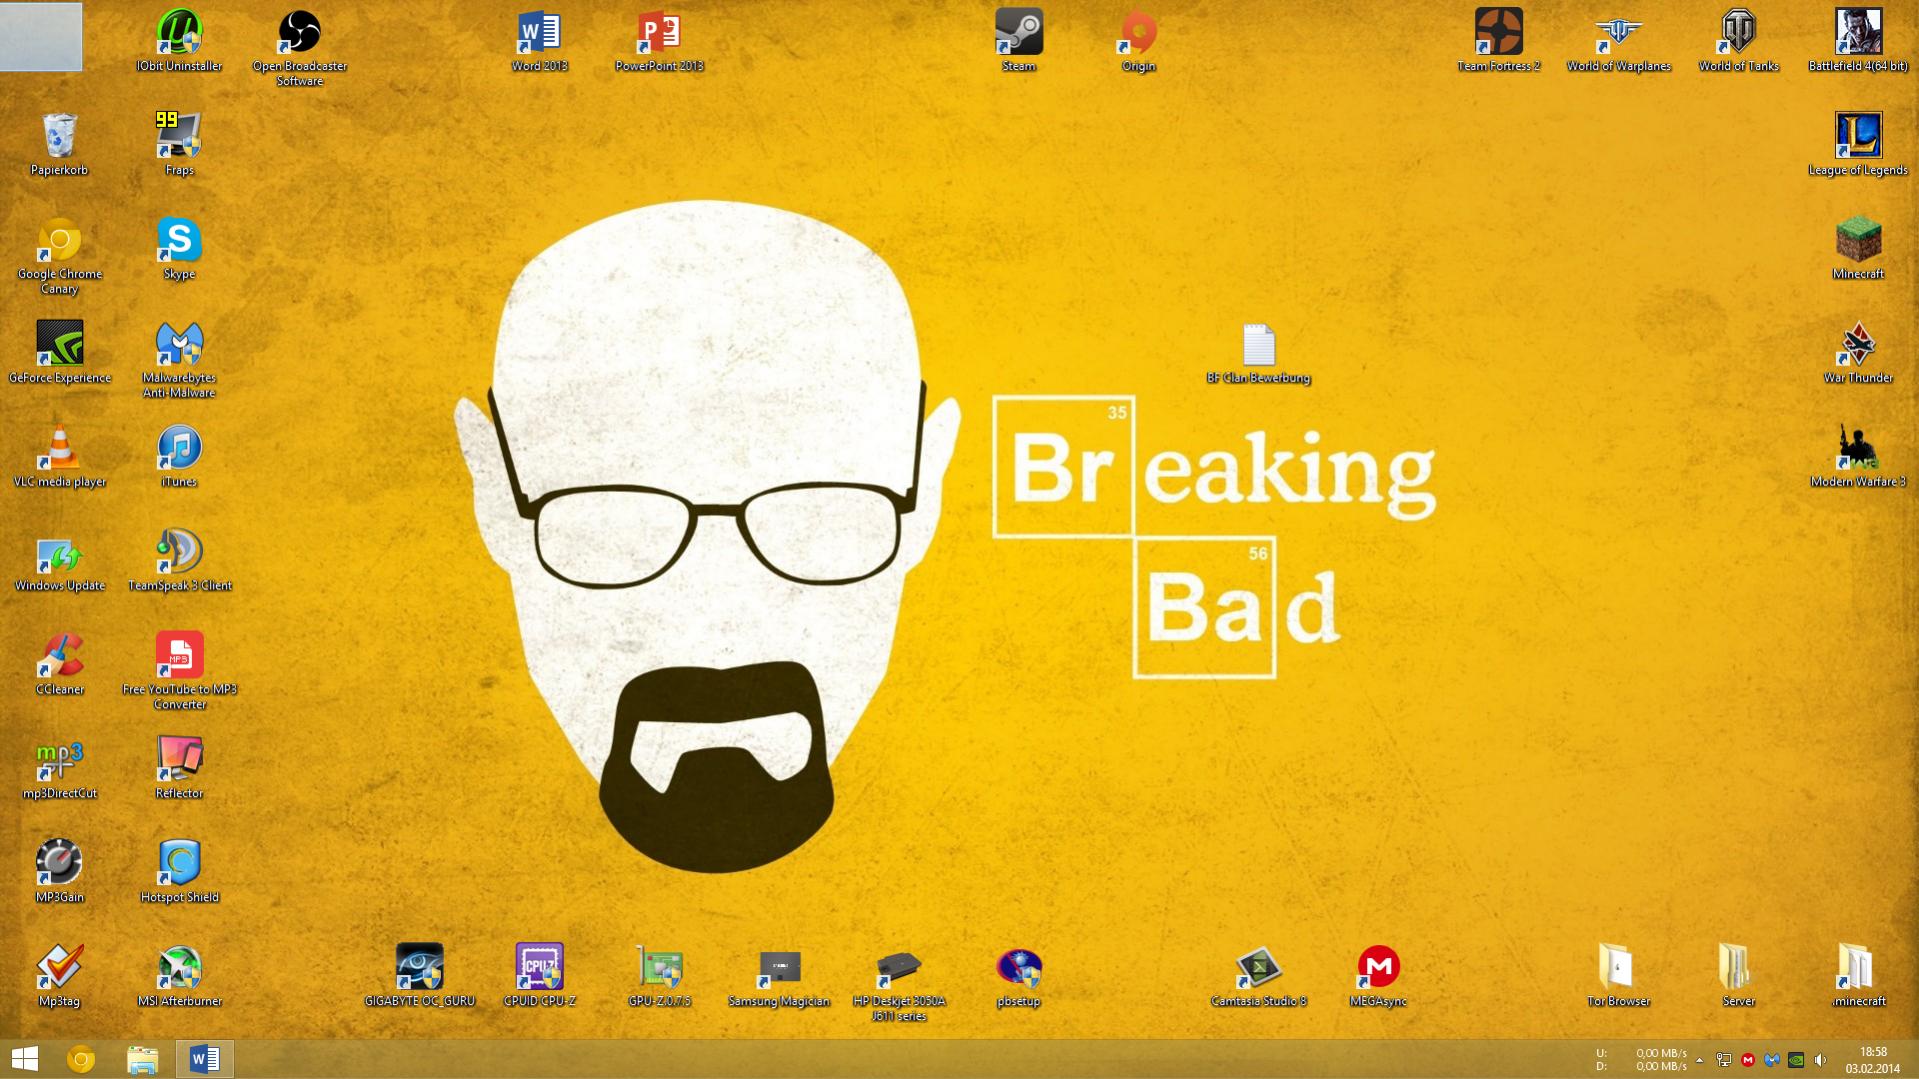Select the Word 2013 desktop shortcut

point(539,41)
